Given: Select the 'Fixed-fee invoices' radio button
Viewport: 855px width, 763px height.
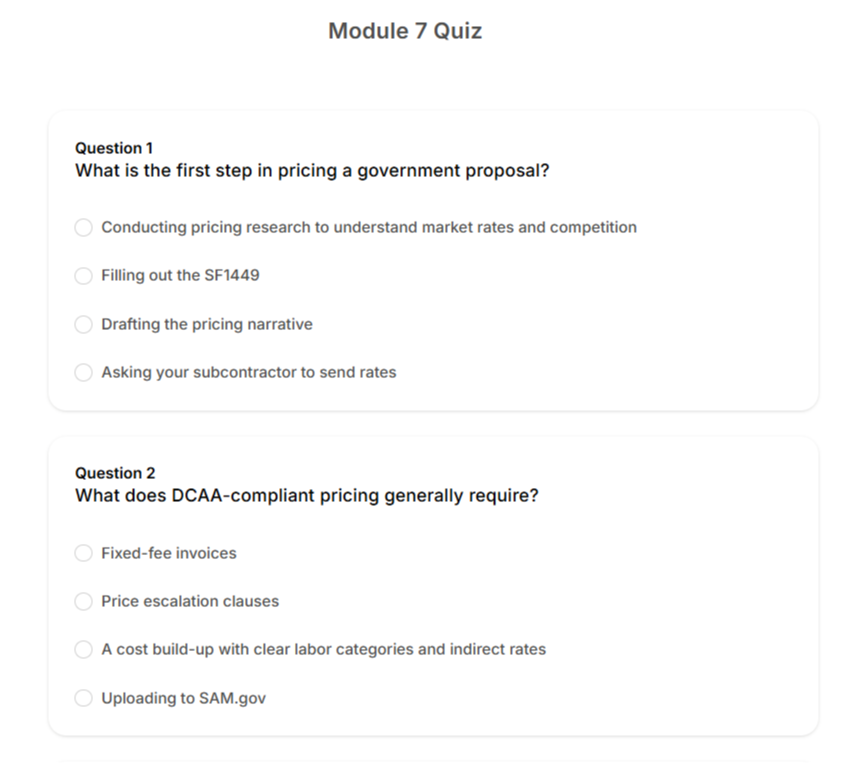Looking at the screenshot, I should pyautogui.click(x=84, y=553).
